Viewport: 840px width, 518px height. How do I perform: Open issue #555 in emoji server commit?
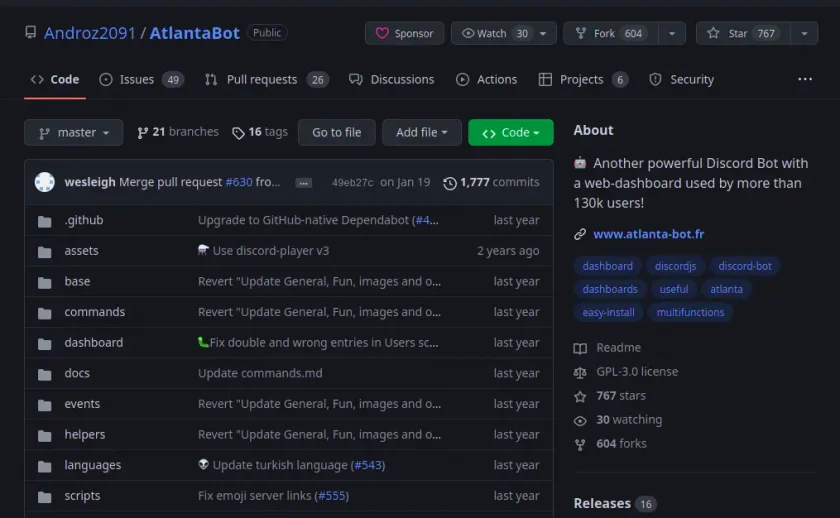click(x=332, y=496)
